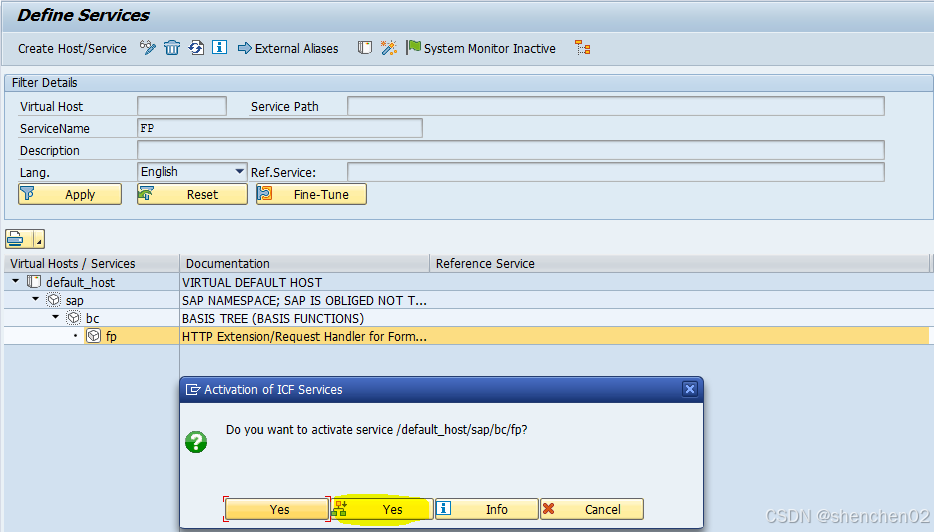Click the orange hierarchy icon in the toolbar
The height and width of the screenshot is (532, 934).
coord(583,48)
